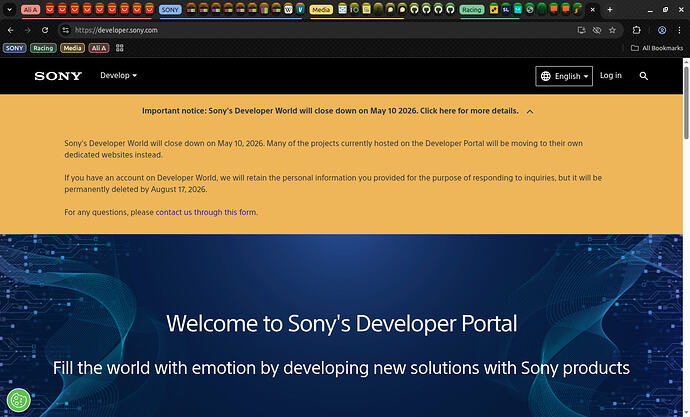Image resolution: width=690 pixels, height=417 pixels.
Task: Switch to the SL tab in Racing group
Action: (x=506, y=9)
